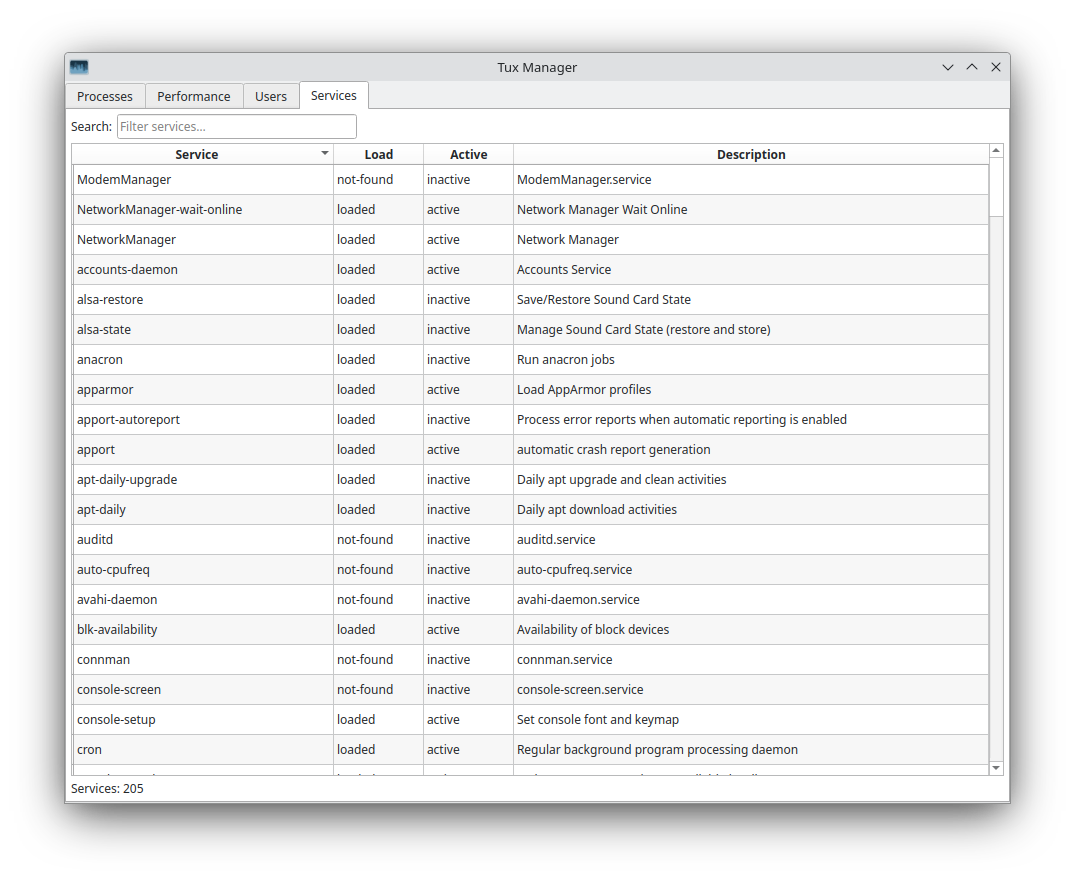This screenshot has width=1075, height=880.
Task: Open the Performance tab
Action: (x=193, y=96)
